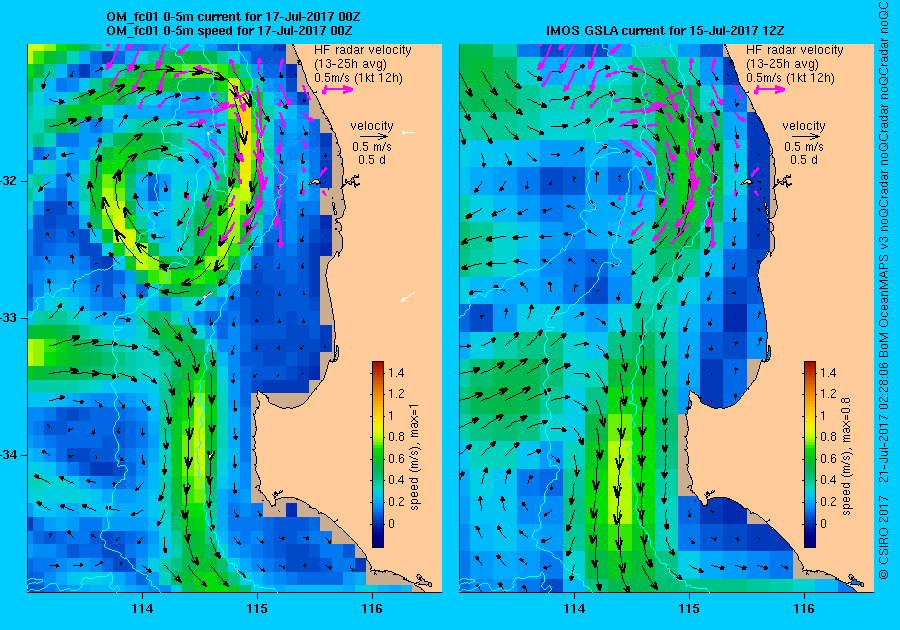This screenshot has height=630, width=900.
Task: Click 'HF radar velocity' label in right map
Action: tap(795, 50)
